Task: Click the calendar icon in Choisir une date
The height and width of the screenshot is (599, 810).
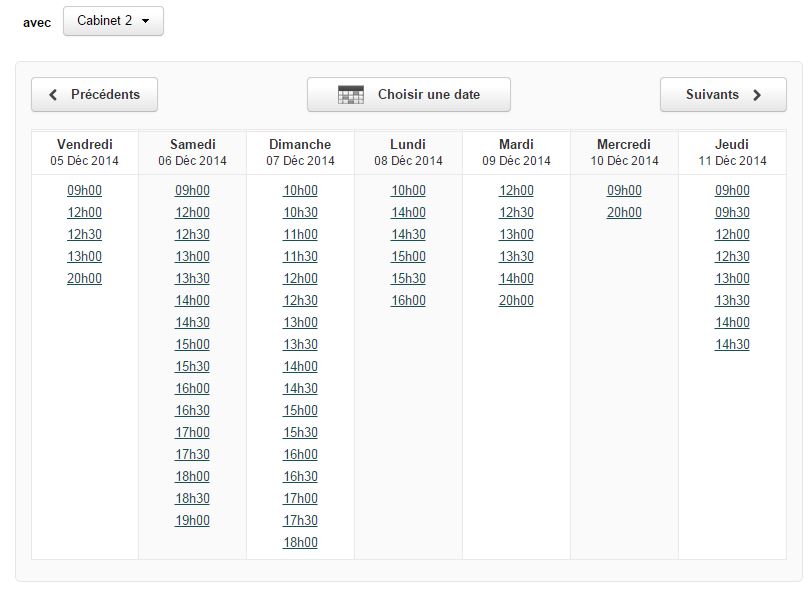Action: tap(351, 94)
